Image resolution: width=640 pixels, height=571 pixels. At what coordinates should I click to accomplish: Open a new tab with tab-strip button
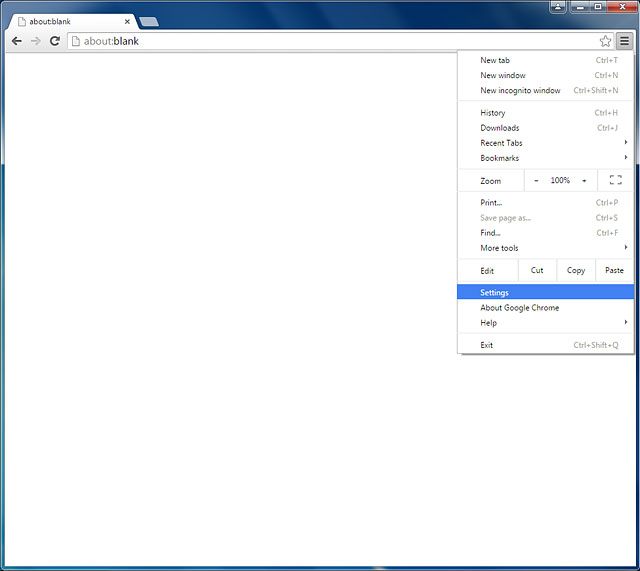click(148, 21)
